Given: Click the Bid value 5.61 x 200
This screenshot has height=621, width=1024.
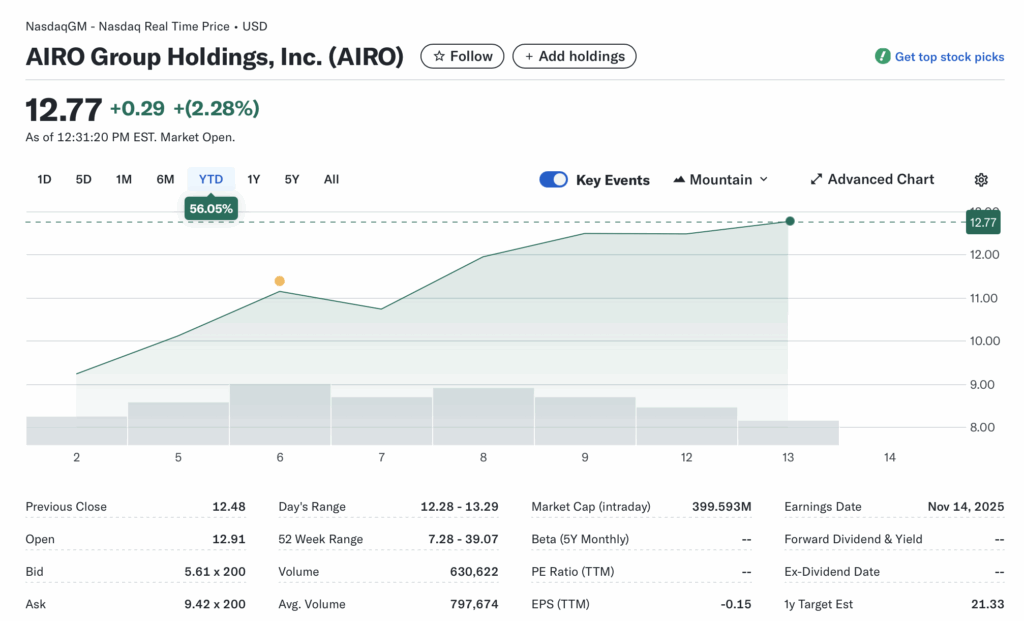Looking at the screenshot, I should [215, 571].
